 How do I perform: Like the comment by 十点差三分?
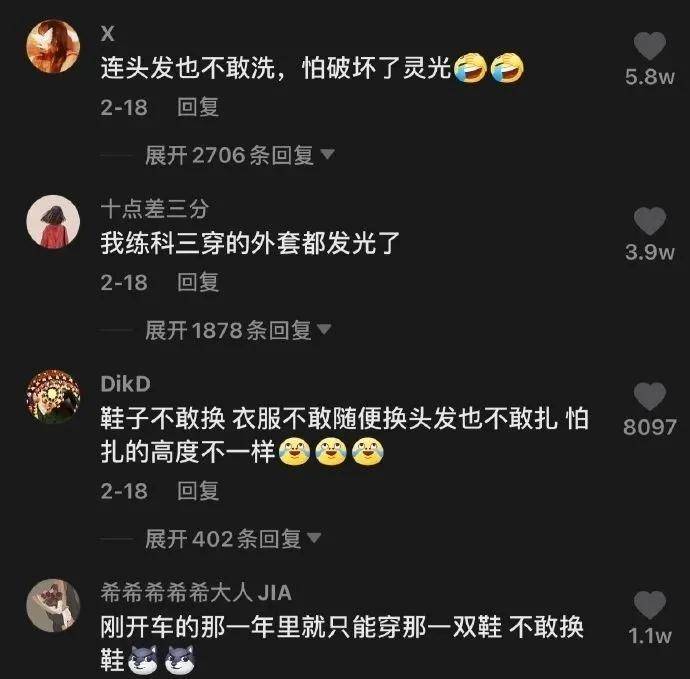[650, 221]
